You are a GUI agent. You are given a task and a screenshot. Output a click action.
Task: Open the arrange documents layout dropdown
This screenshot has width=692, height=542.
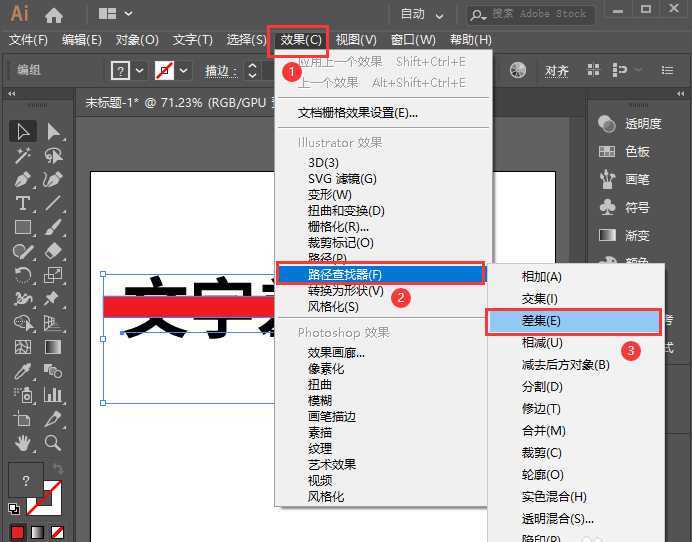coord(116,14)
